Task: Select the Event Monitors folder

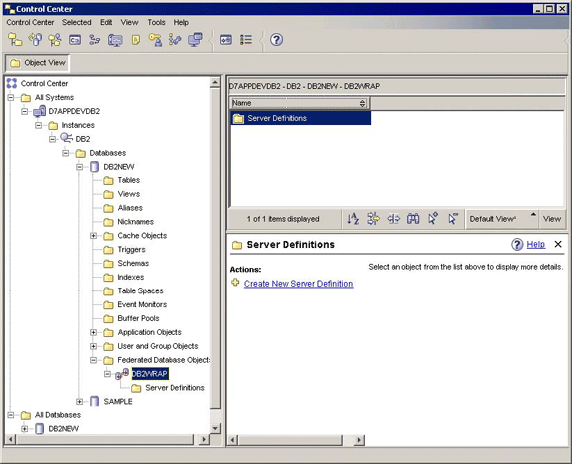Action: click(x=142, y=304)
